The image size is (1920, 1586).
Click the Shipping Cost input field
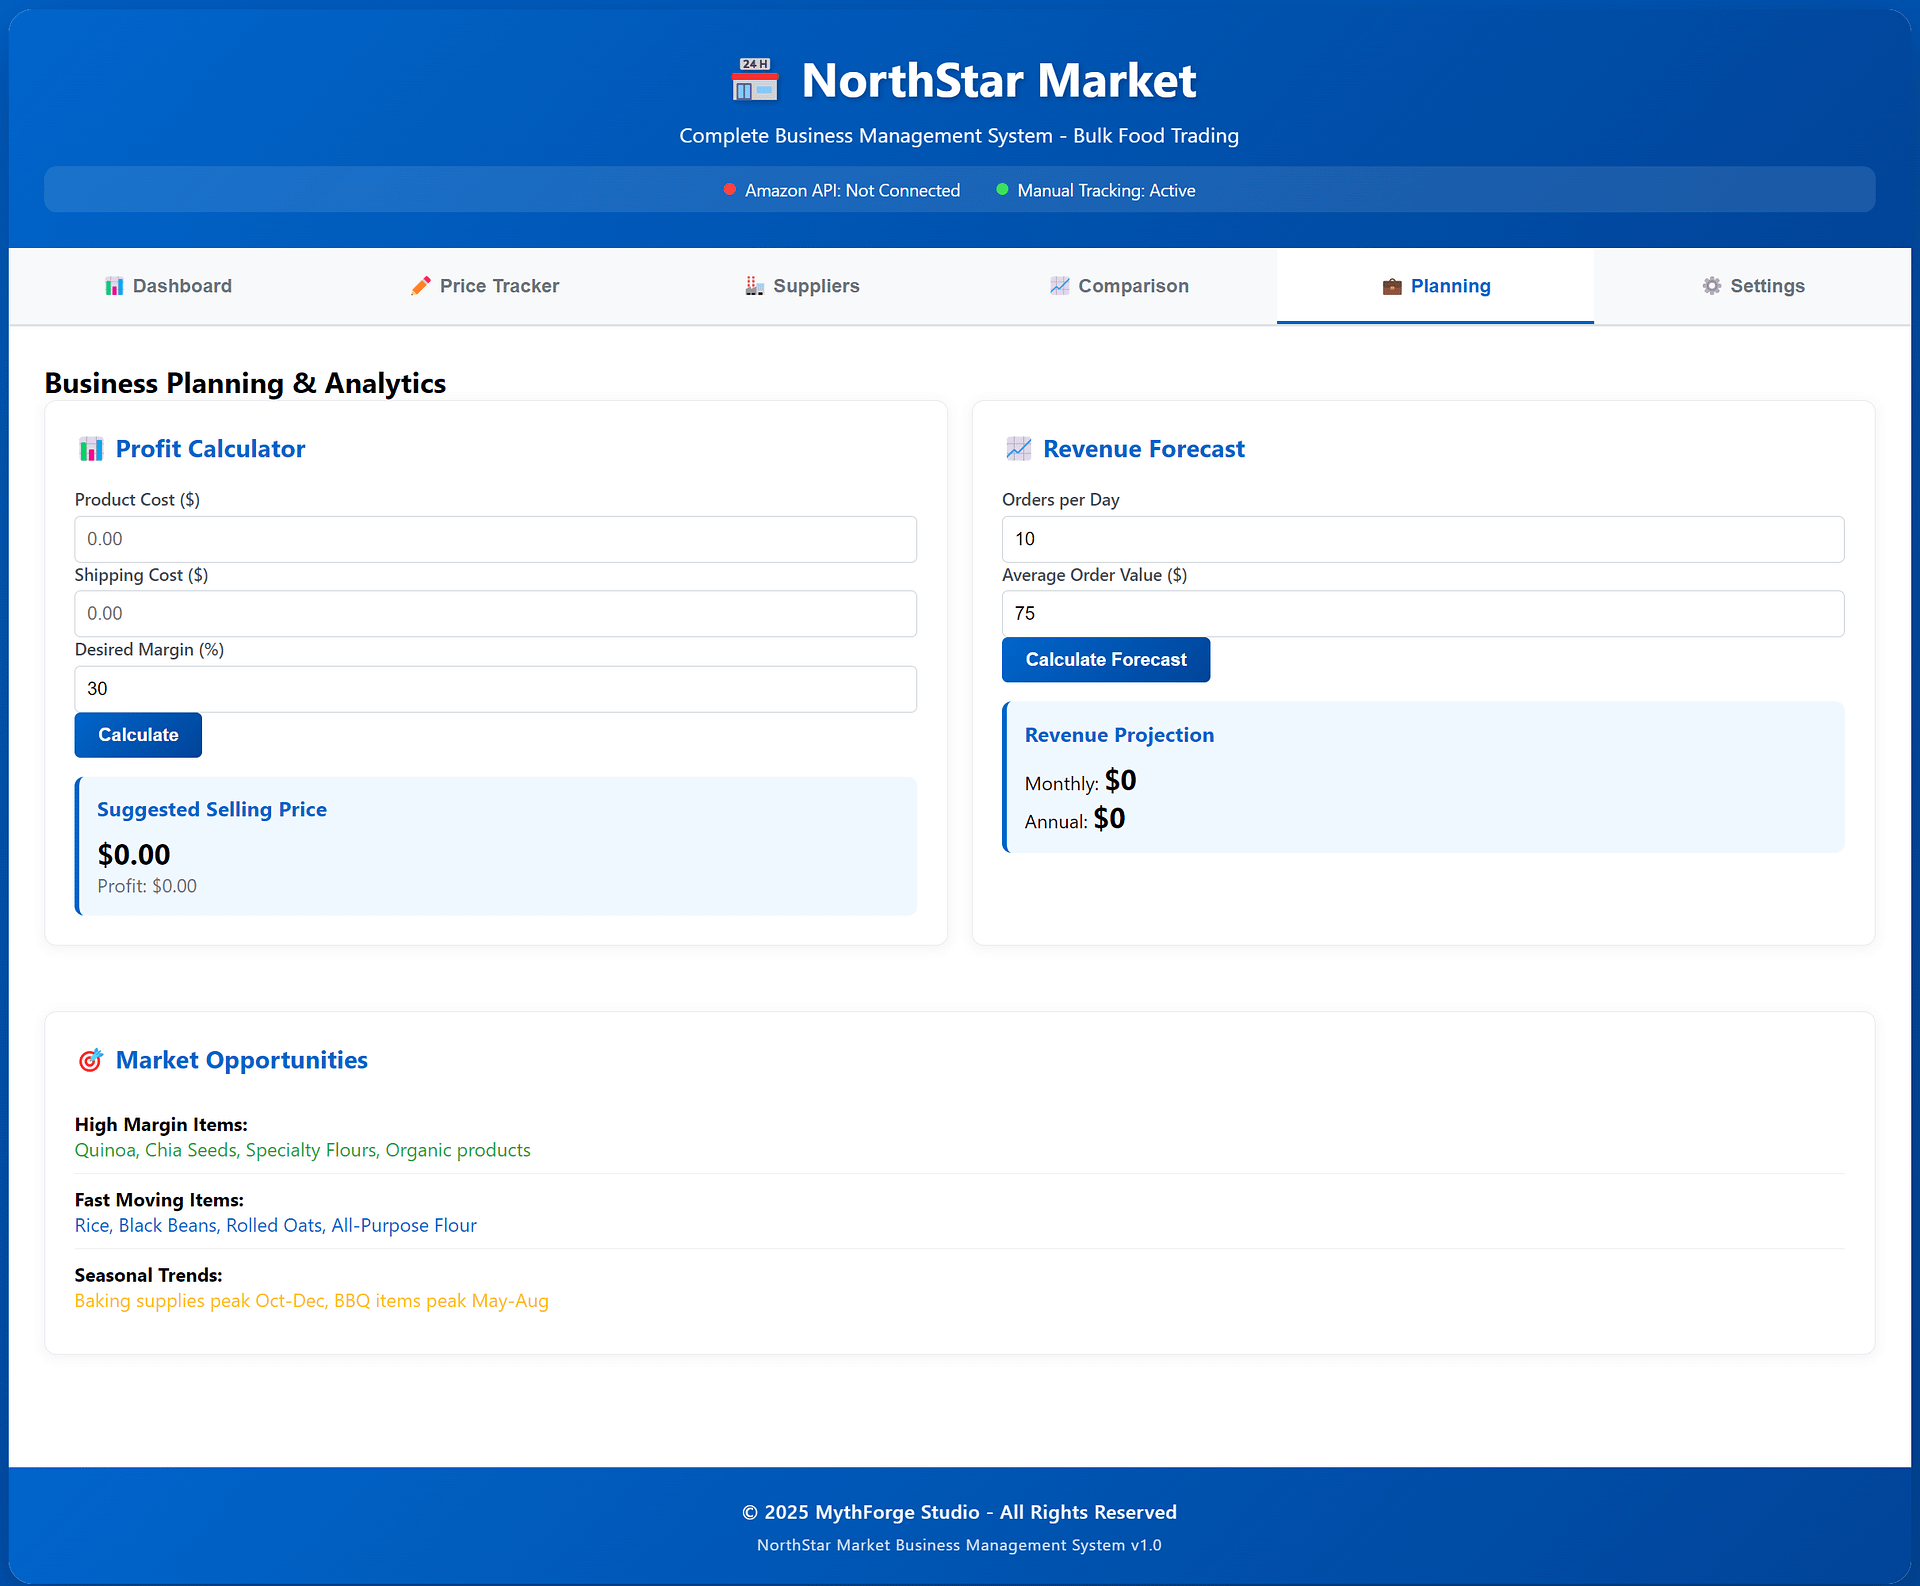495,614
